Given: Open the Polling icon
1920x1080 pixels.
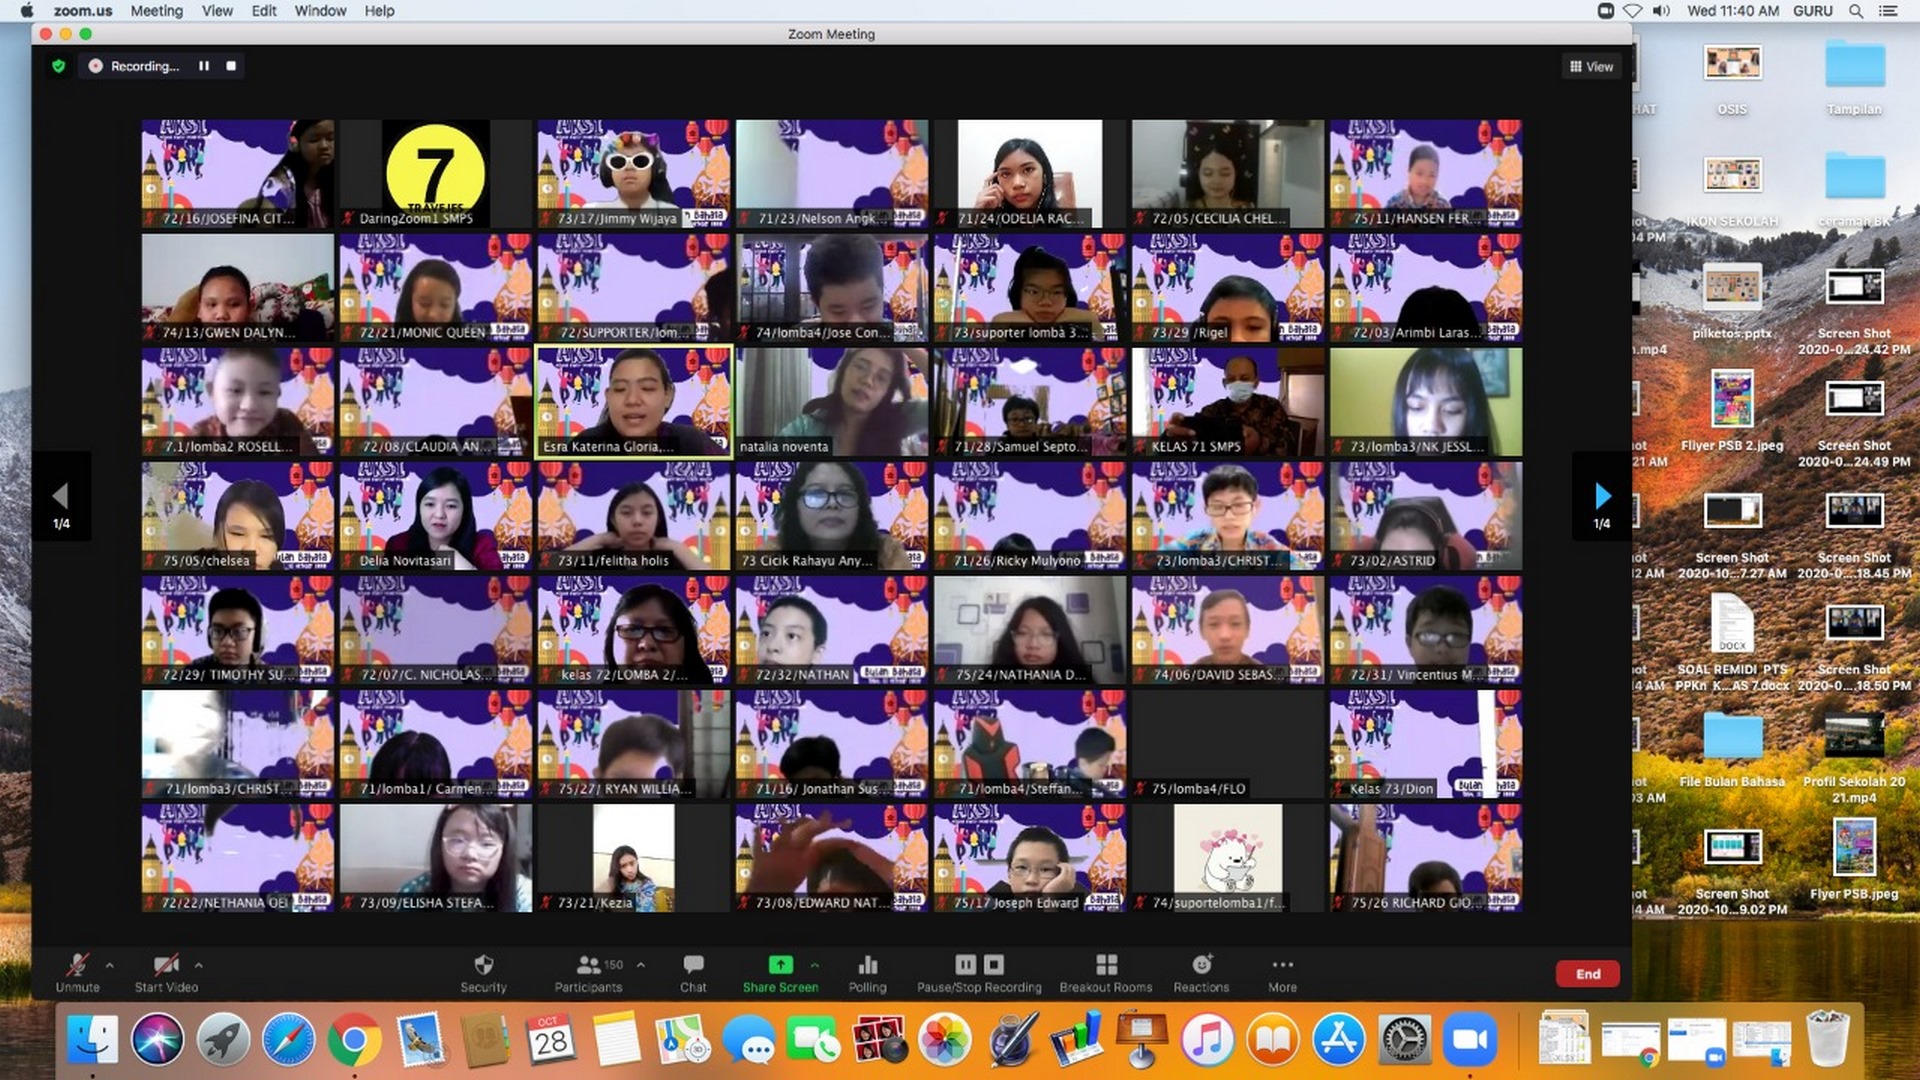Looking at the screenshot, I should (867, 965).
